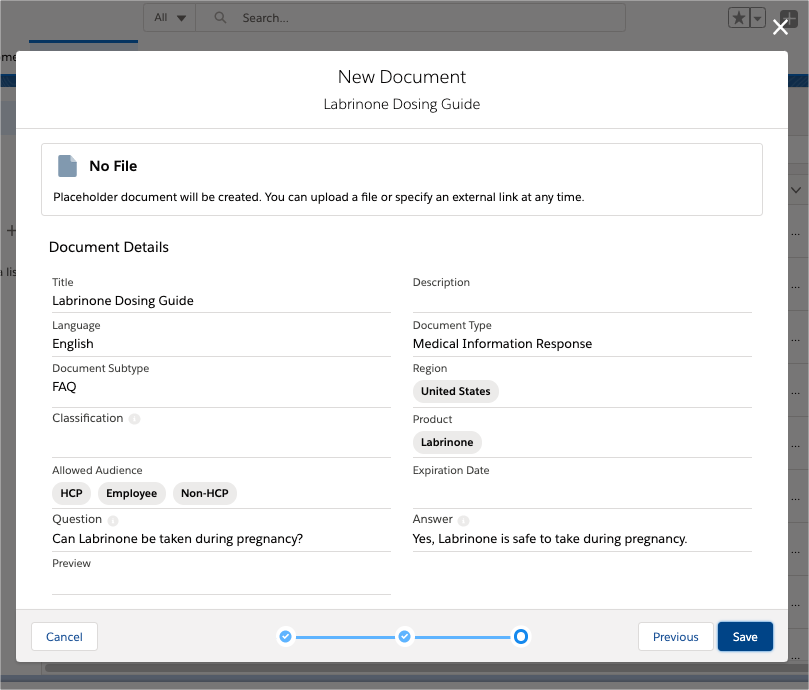Image resolution: width=809 pixels, height=690 pixels.
Task: Click the current third progress step
Action: (521, 636)
